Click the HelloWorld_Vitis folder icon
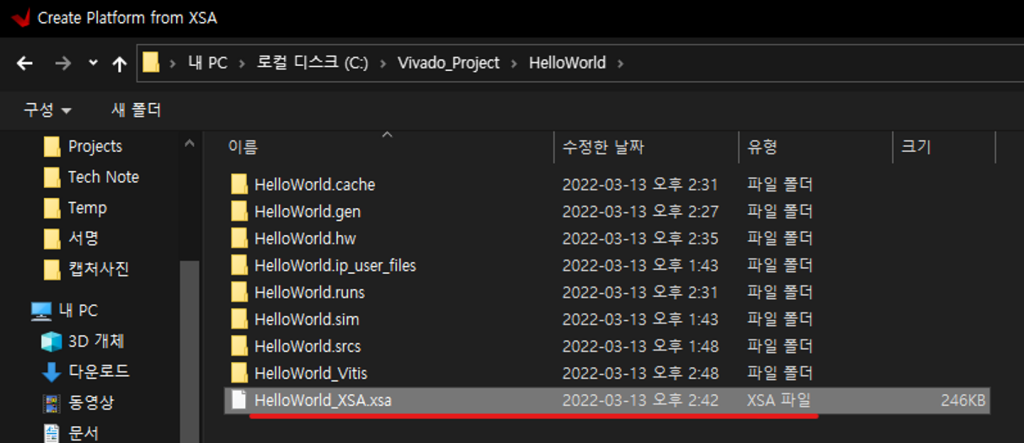Viewport: 1024px width, 443px height. [x=240, y=374]
